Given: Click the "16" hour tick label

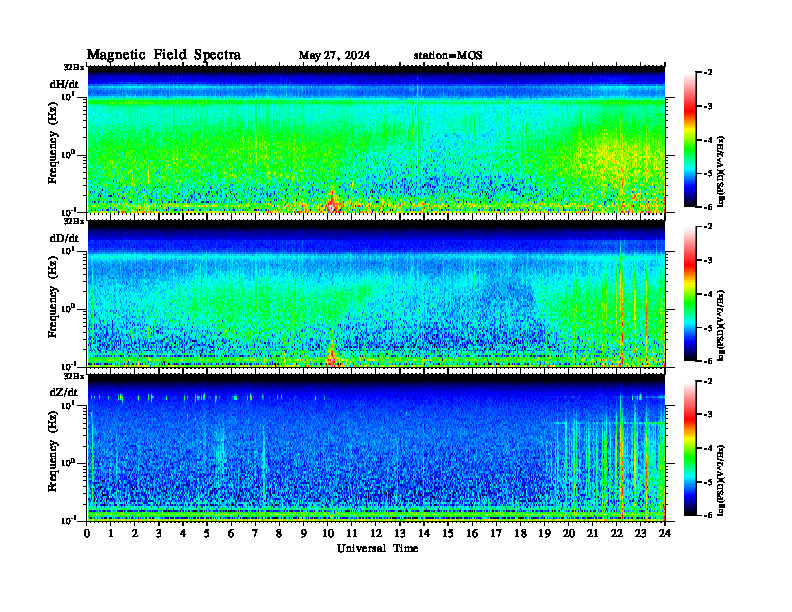Looking at the screenshot, I should coord(472,534).
